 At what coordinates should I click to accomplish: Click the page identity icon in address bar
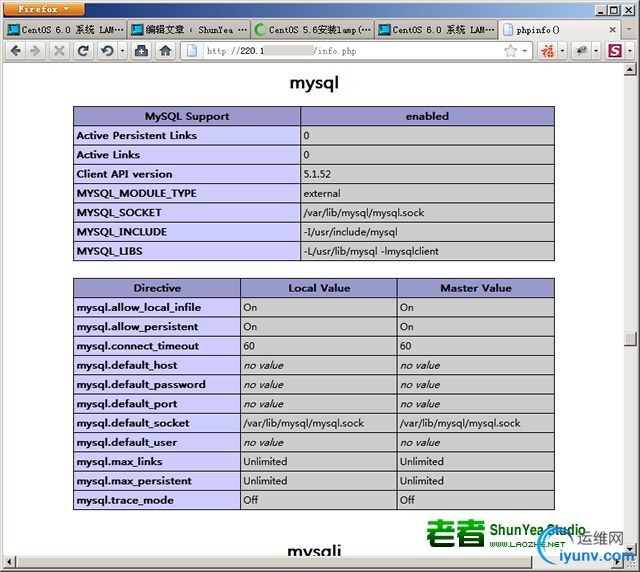pos(192,51)
